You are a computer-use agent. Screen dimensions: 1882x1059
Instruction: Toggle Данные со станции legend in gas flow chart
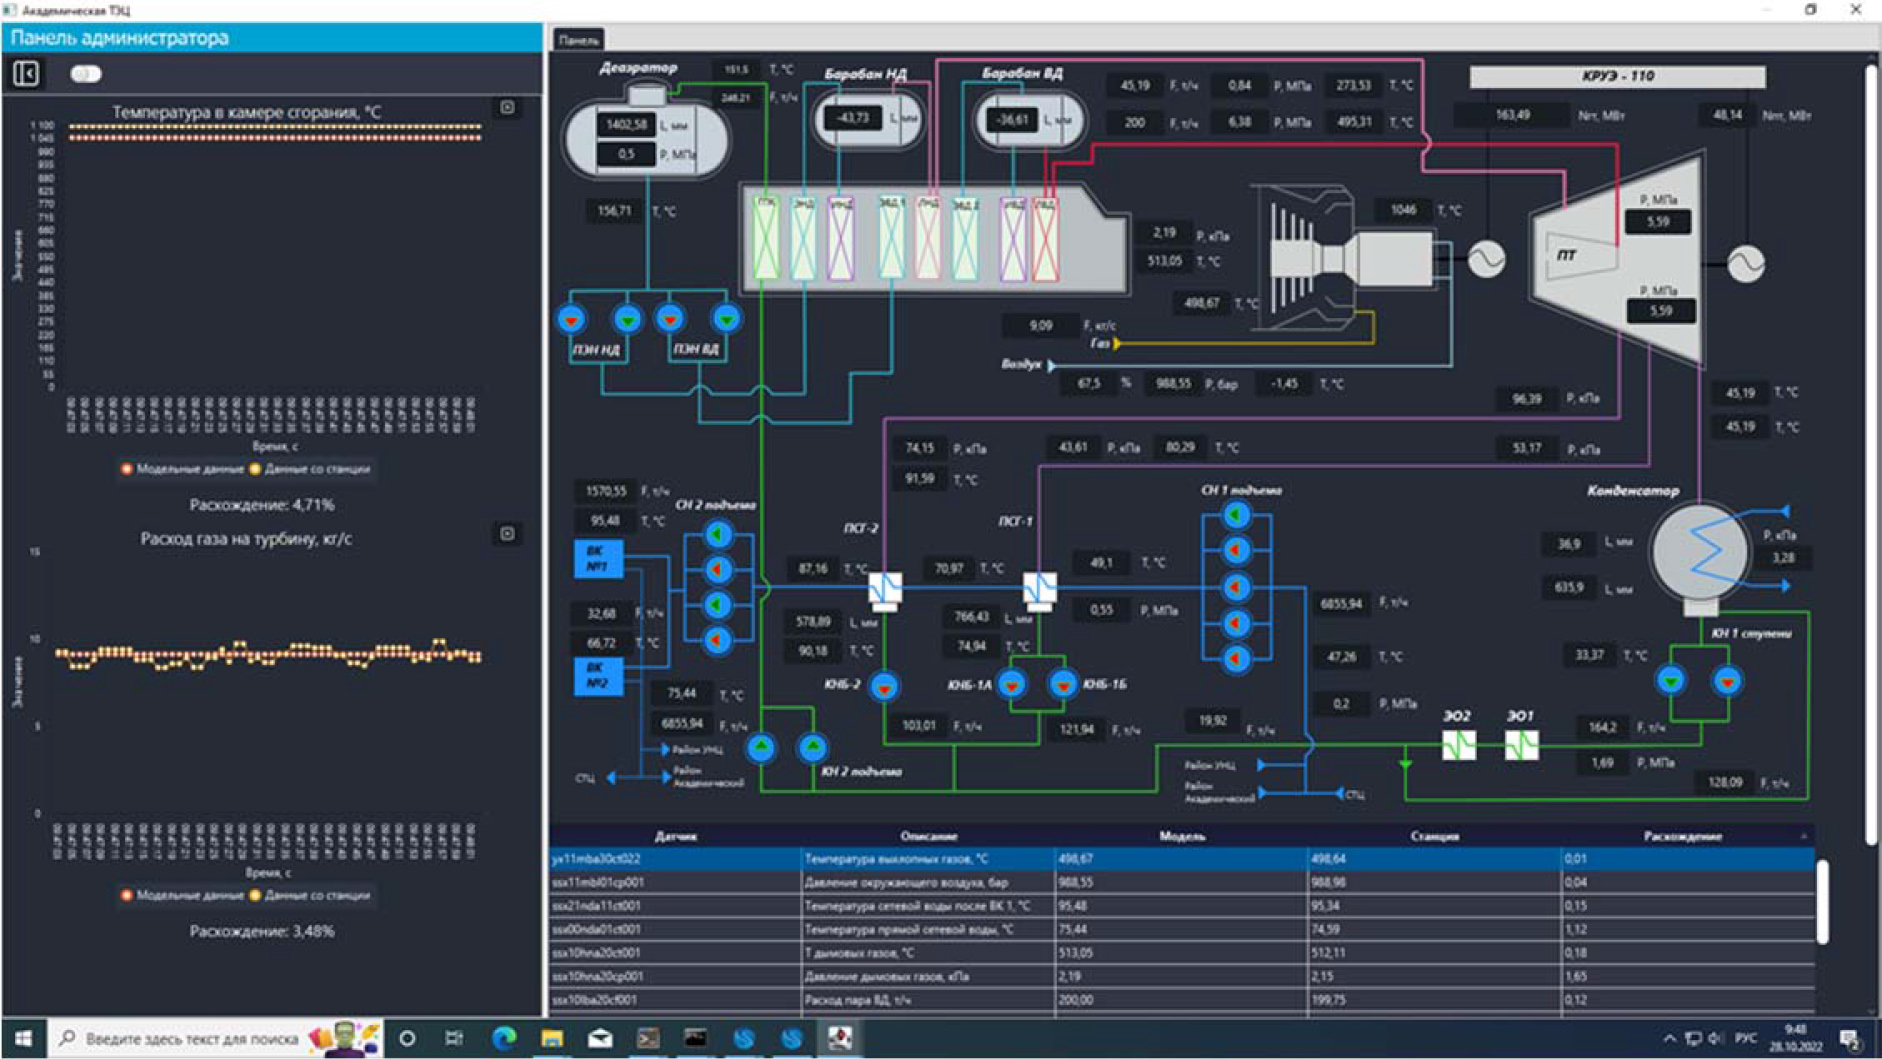pyautogui.click(x=310, y=895)
